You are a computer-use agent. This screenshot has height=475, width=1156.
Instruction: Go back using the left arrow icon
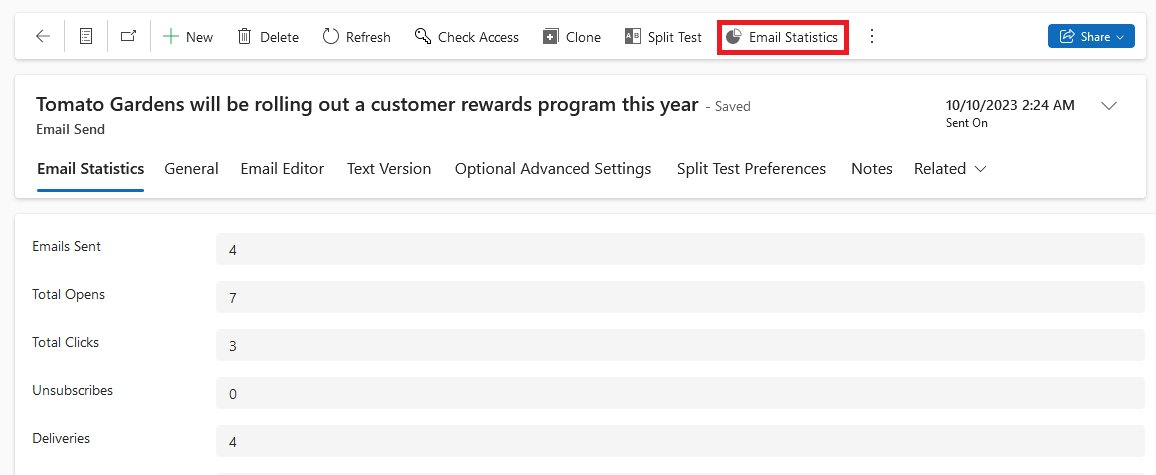[43, 36]
